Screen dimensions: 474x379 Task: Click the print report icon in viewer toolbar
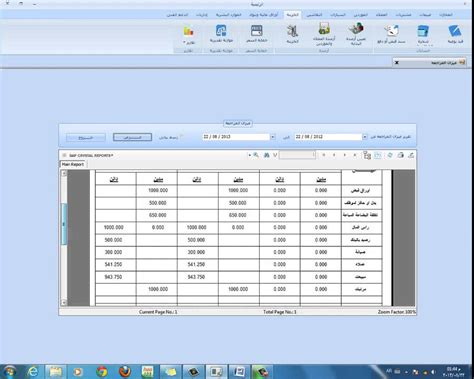(401, 155)
